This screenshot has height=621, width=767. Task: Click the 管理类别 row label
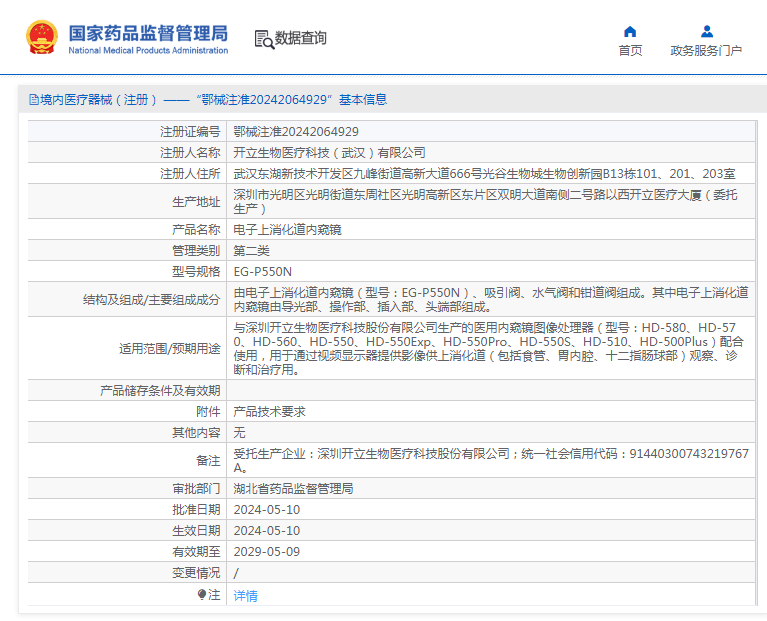coord(196,250)
